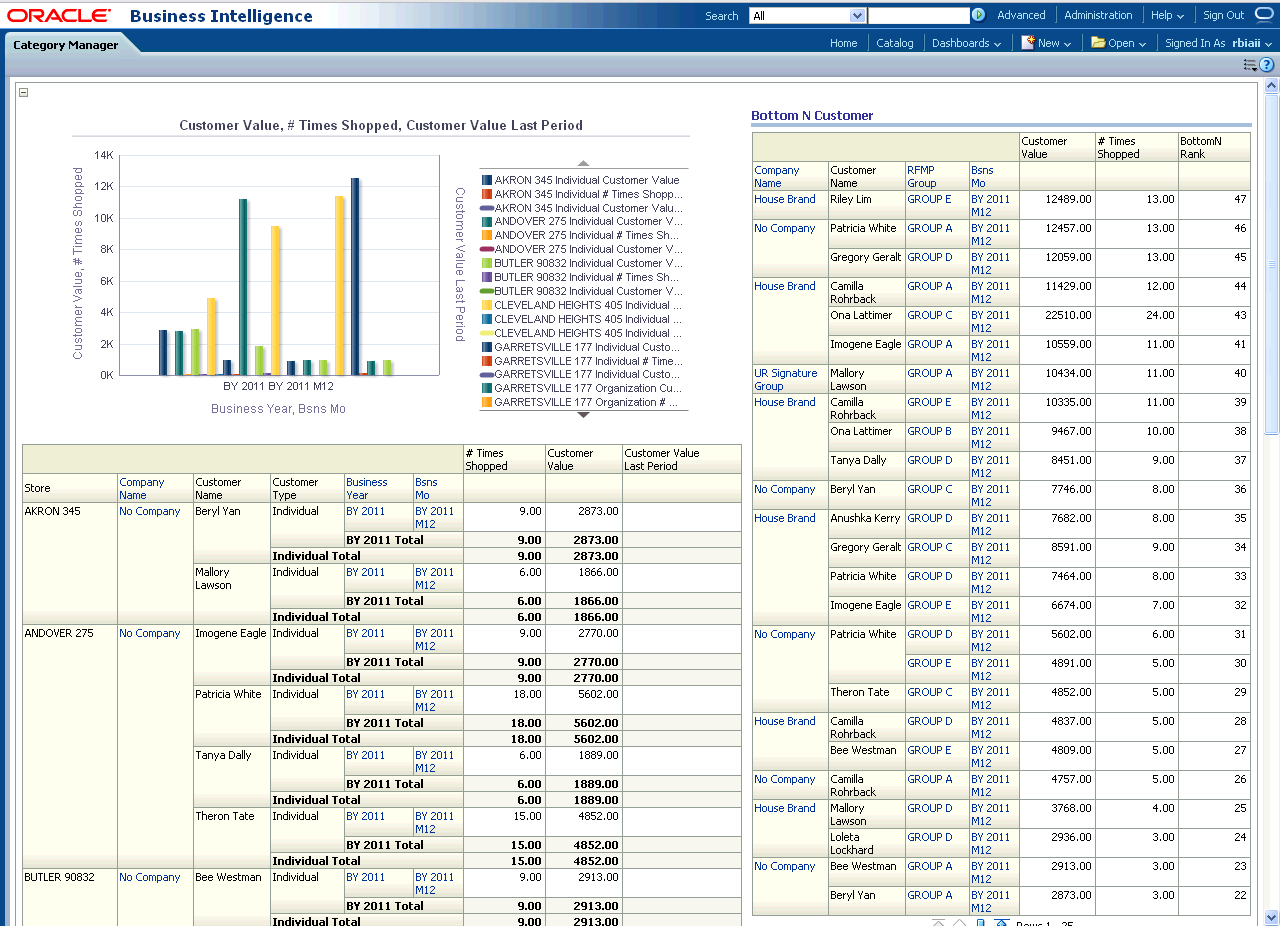
Task: Click the Sign Out link
Action: 1223,16
